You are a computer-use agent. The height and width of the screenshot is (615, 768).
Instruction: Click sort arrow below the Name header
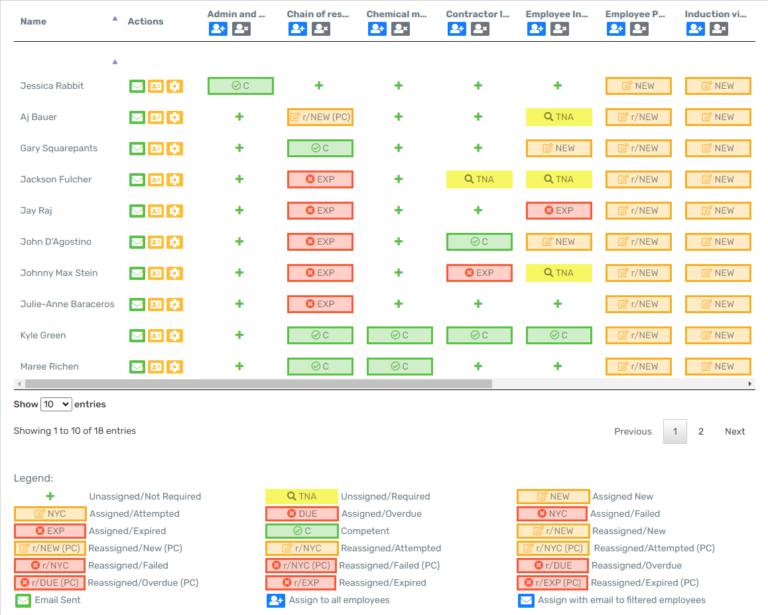tap(114, 62)
